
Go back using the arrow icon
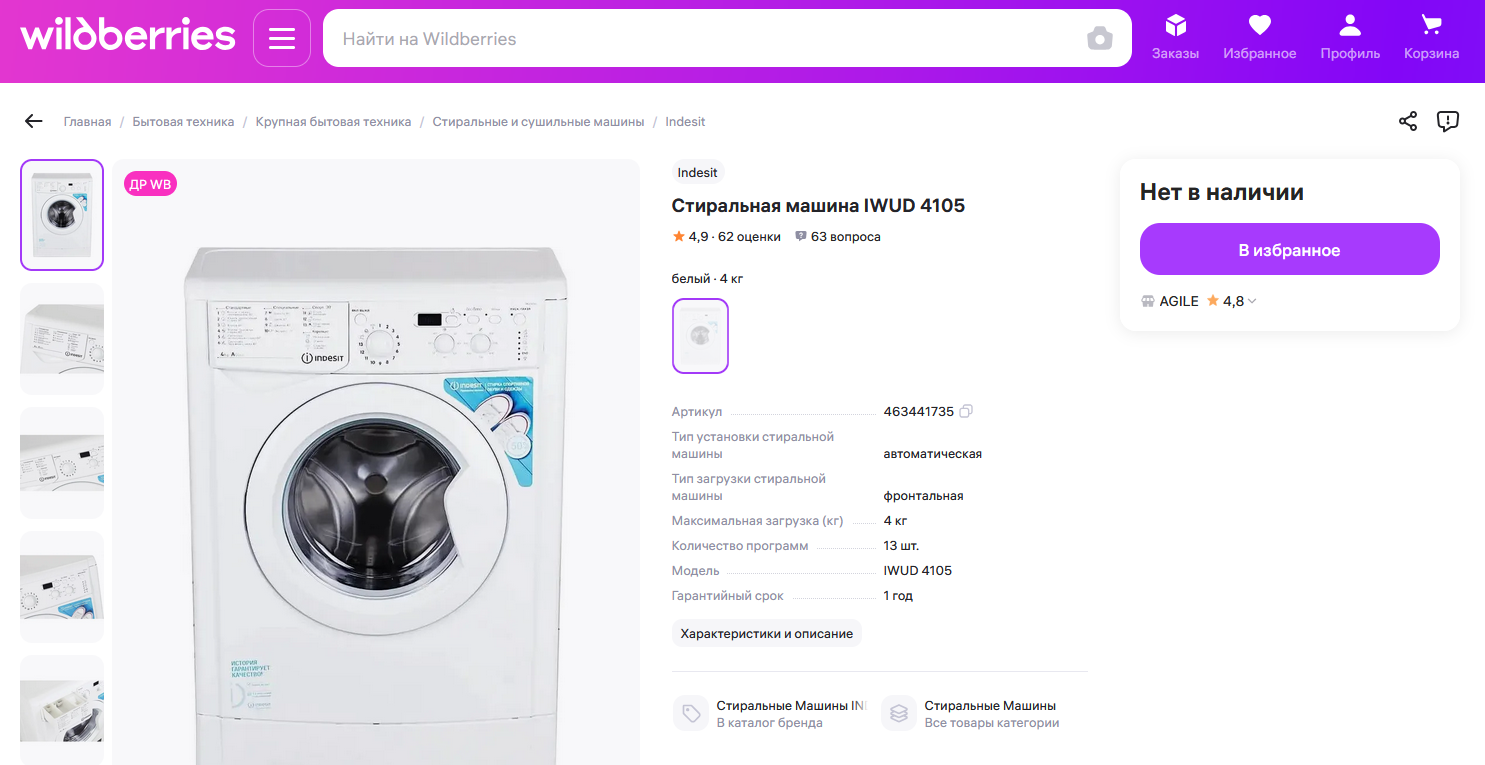[x=34, y=122]
